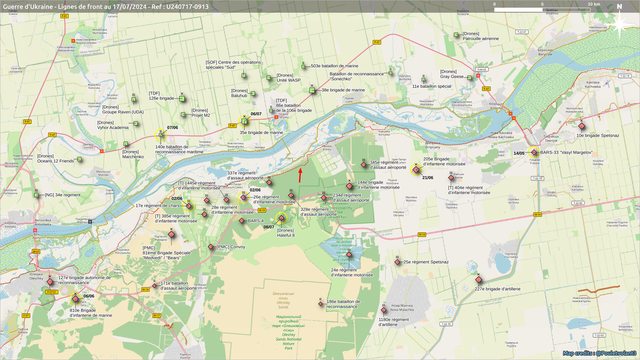Screen dimensions: 640x360
Task: Click the 35e brigade de marine green marker
Action: point(244,121)
